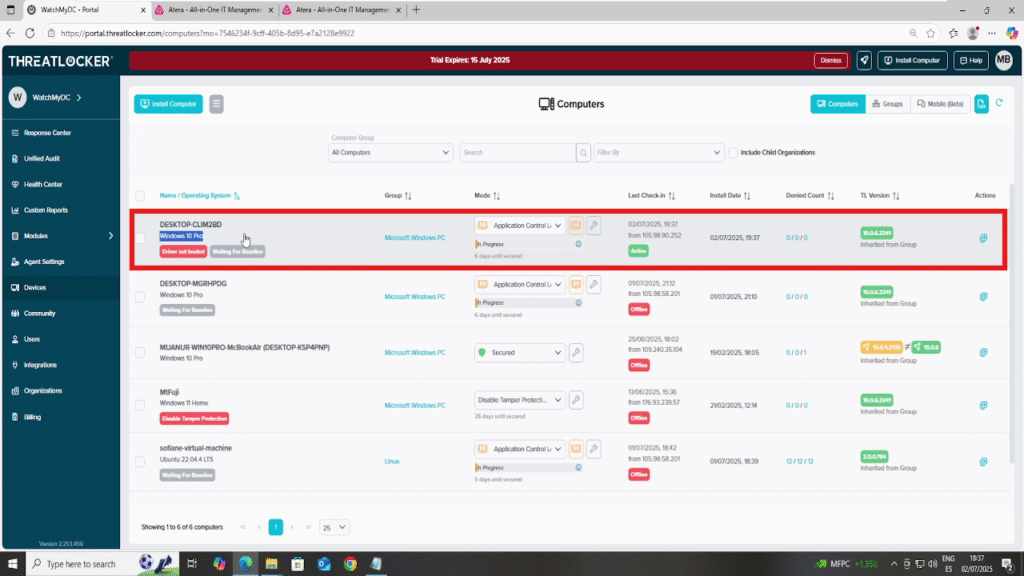Click the MB user avatar
Screen dimensions: 1024x576
1004,60
